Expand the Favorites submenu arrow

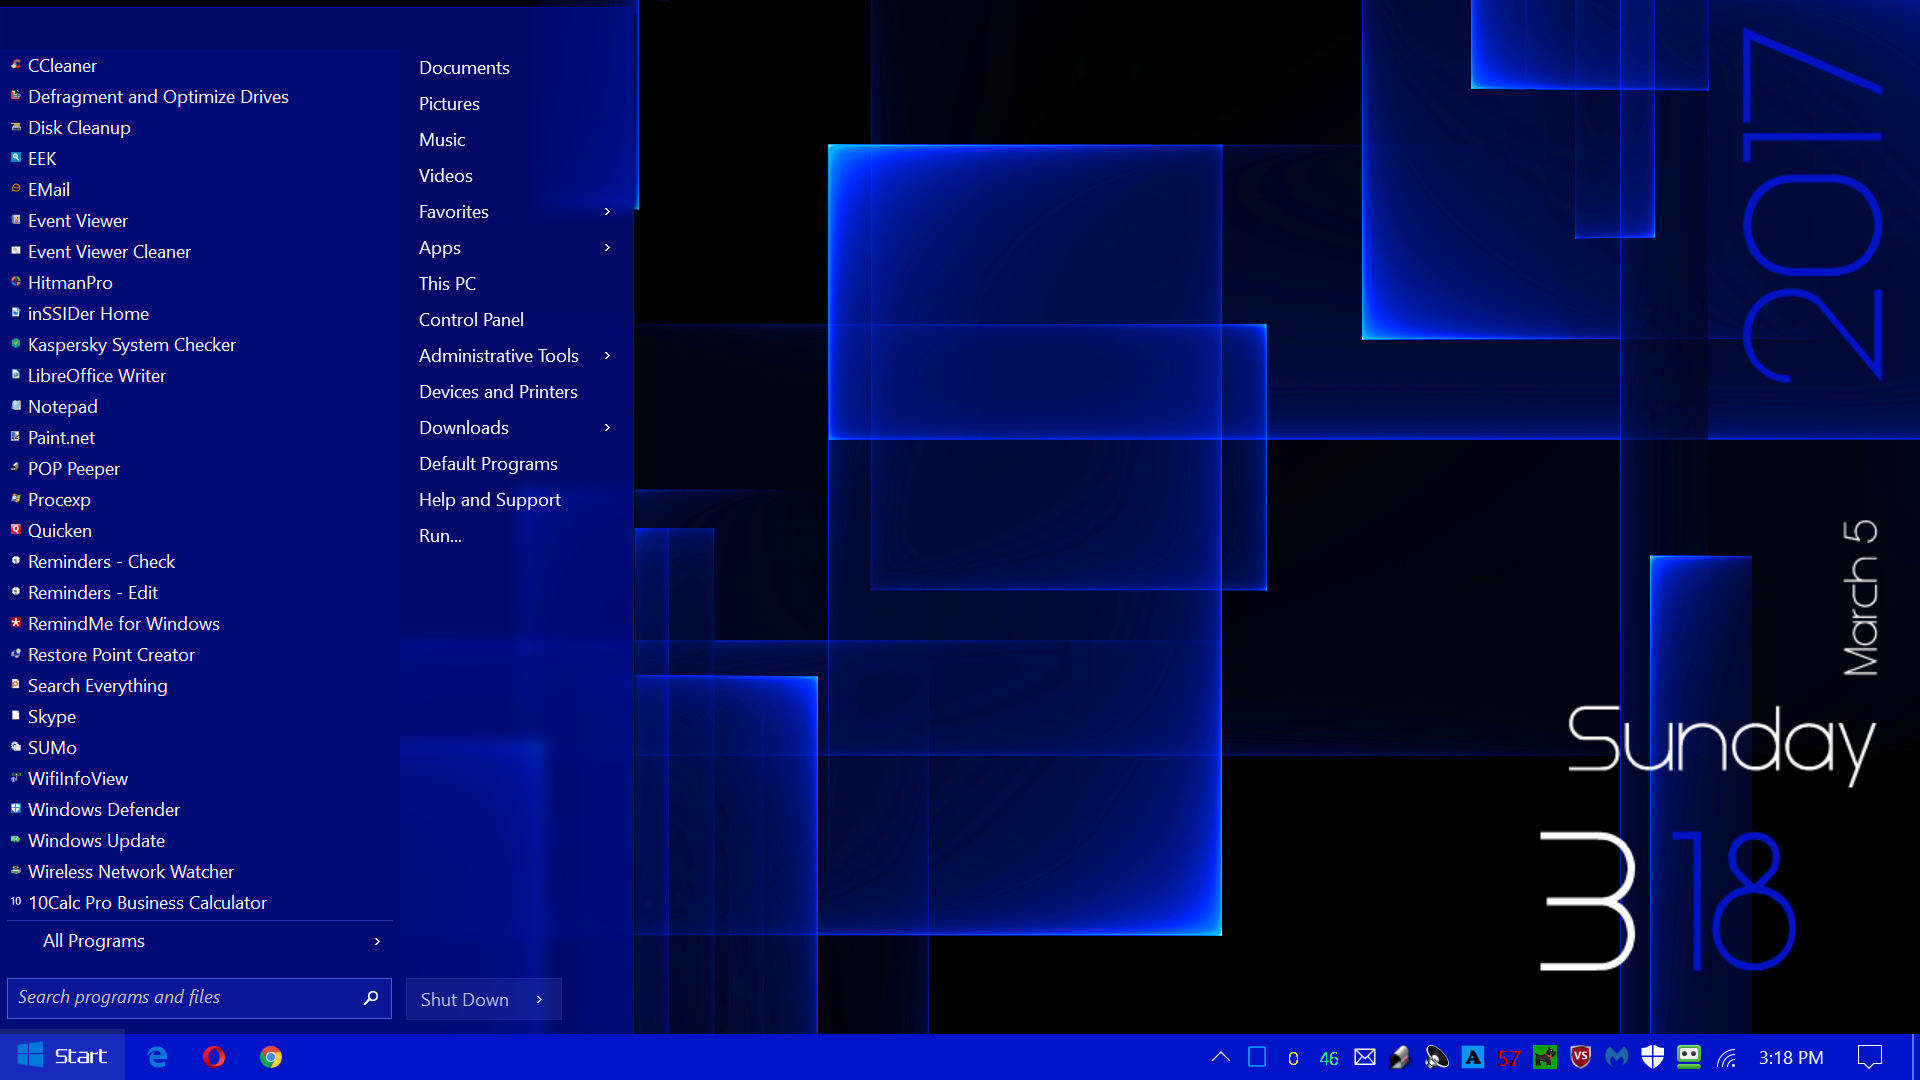607,212
